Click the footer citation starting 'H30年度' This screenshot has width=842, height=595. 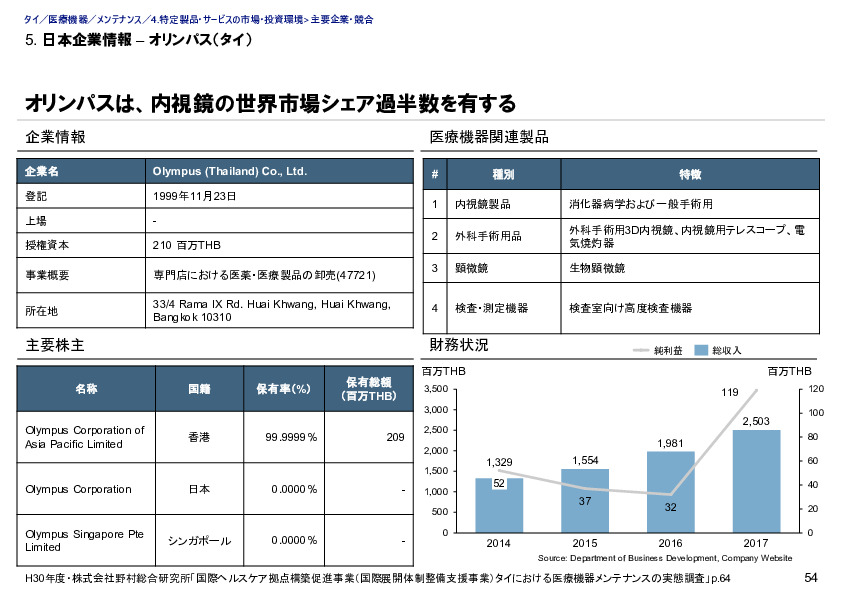(378, 578)
